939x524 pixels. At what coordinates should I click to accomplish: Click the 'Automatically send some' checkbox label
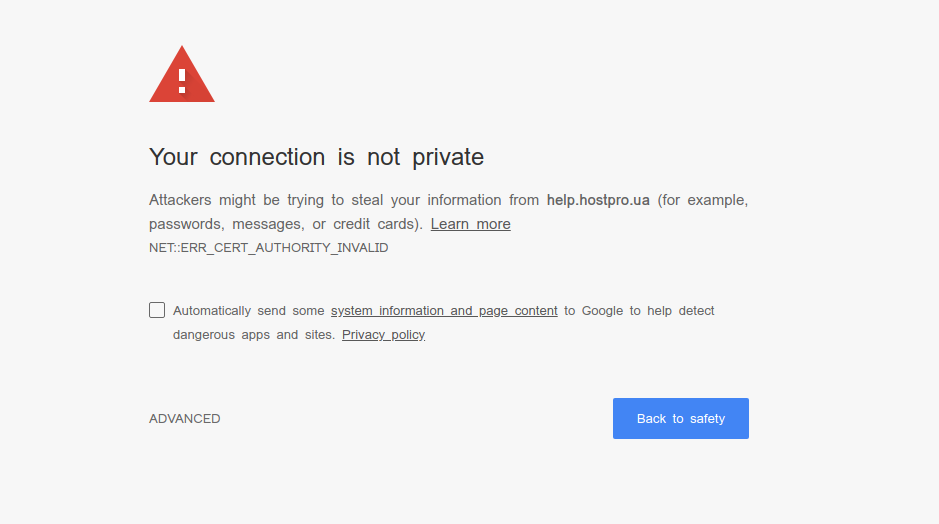249,311
